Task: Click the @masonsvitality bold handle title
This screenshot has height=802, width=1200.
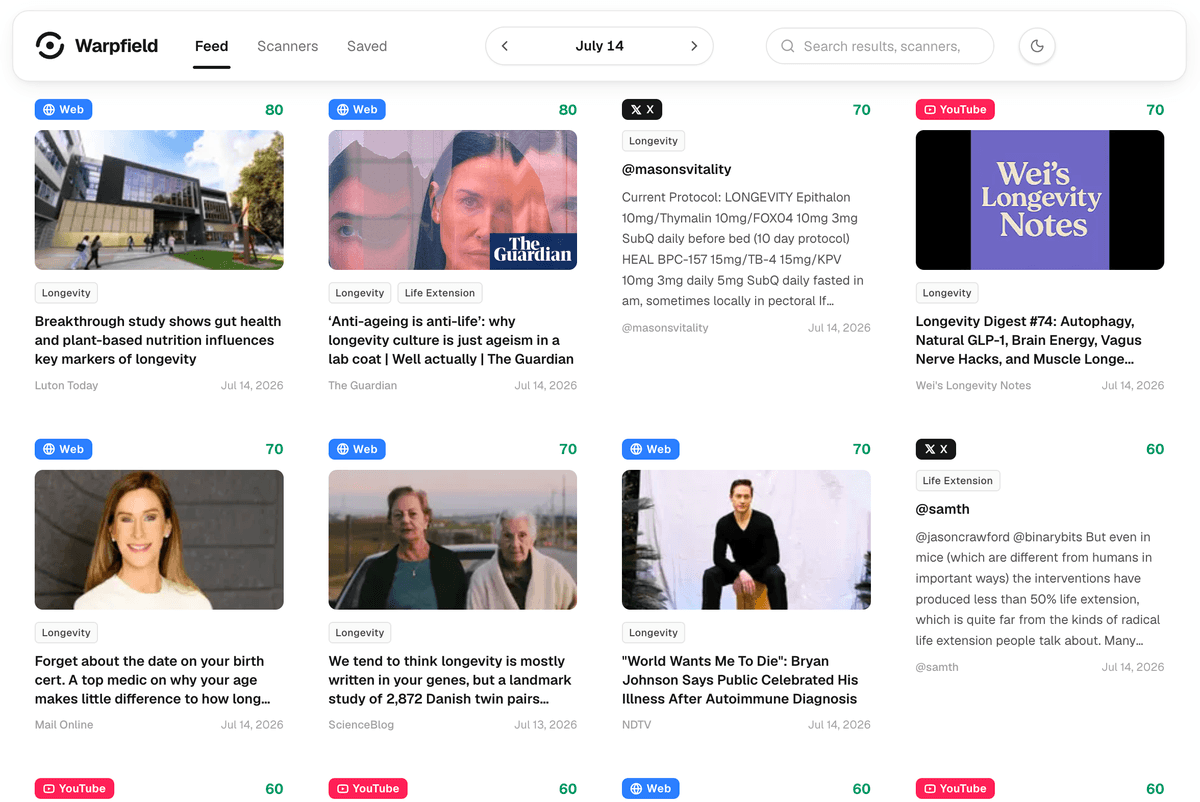Action: pyautogui.click(x=677, y=169)
